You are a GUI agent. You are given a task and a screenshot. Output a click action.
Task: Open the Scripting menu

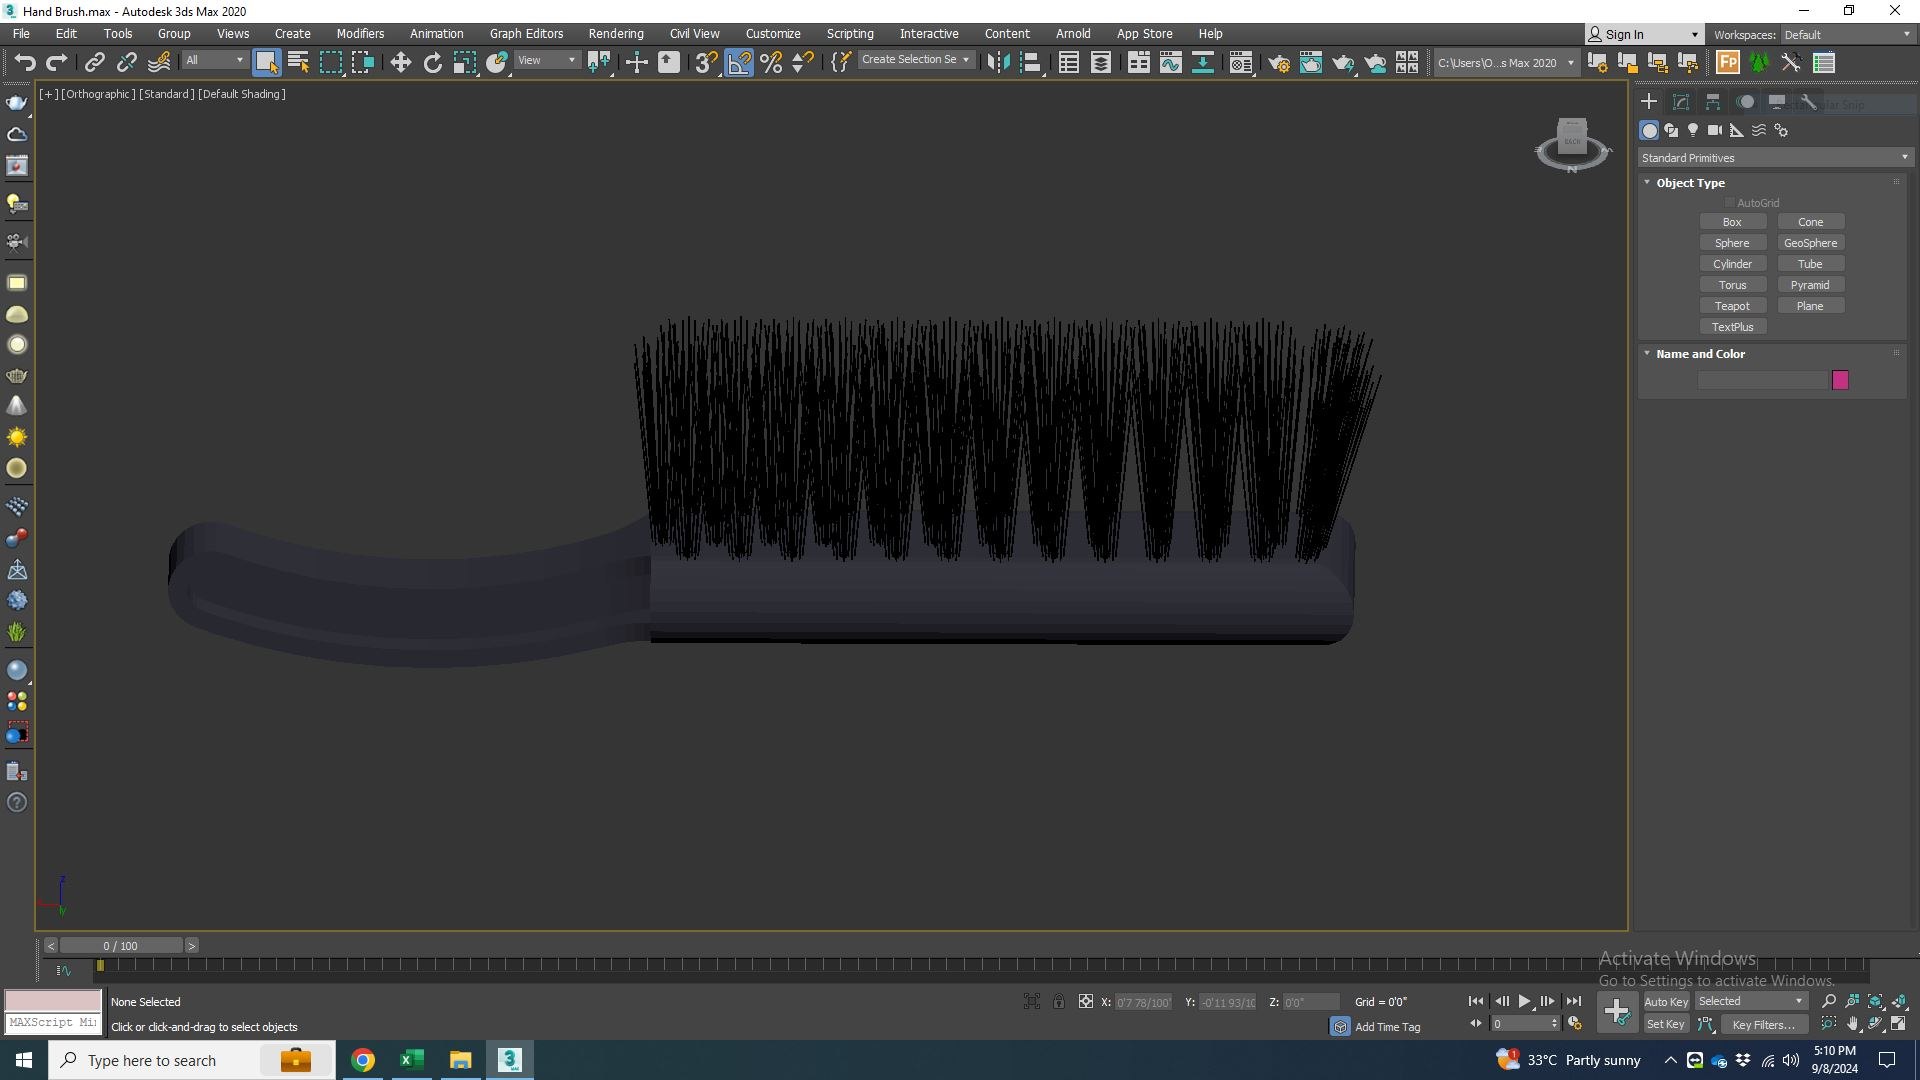pyautogui.click(x=850, y=34)
